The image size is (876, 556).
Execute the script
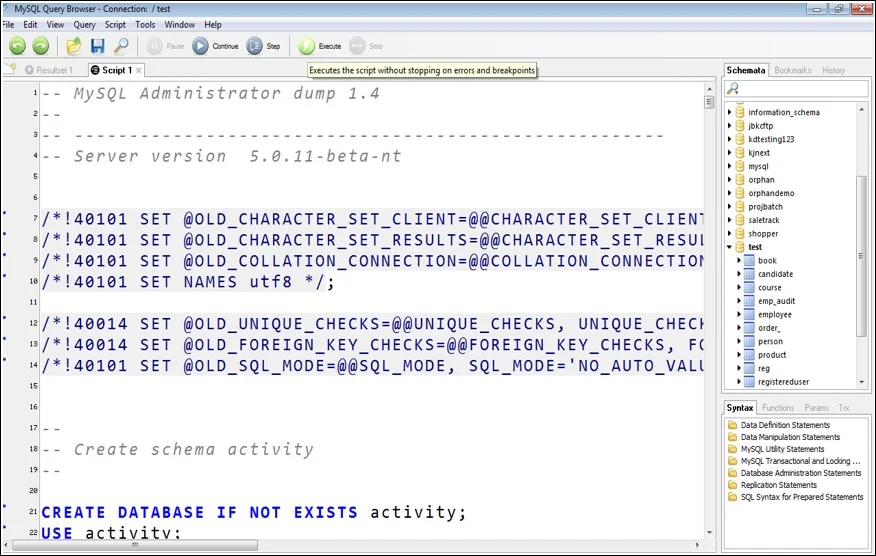click(320, 46)
